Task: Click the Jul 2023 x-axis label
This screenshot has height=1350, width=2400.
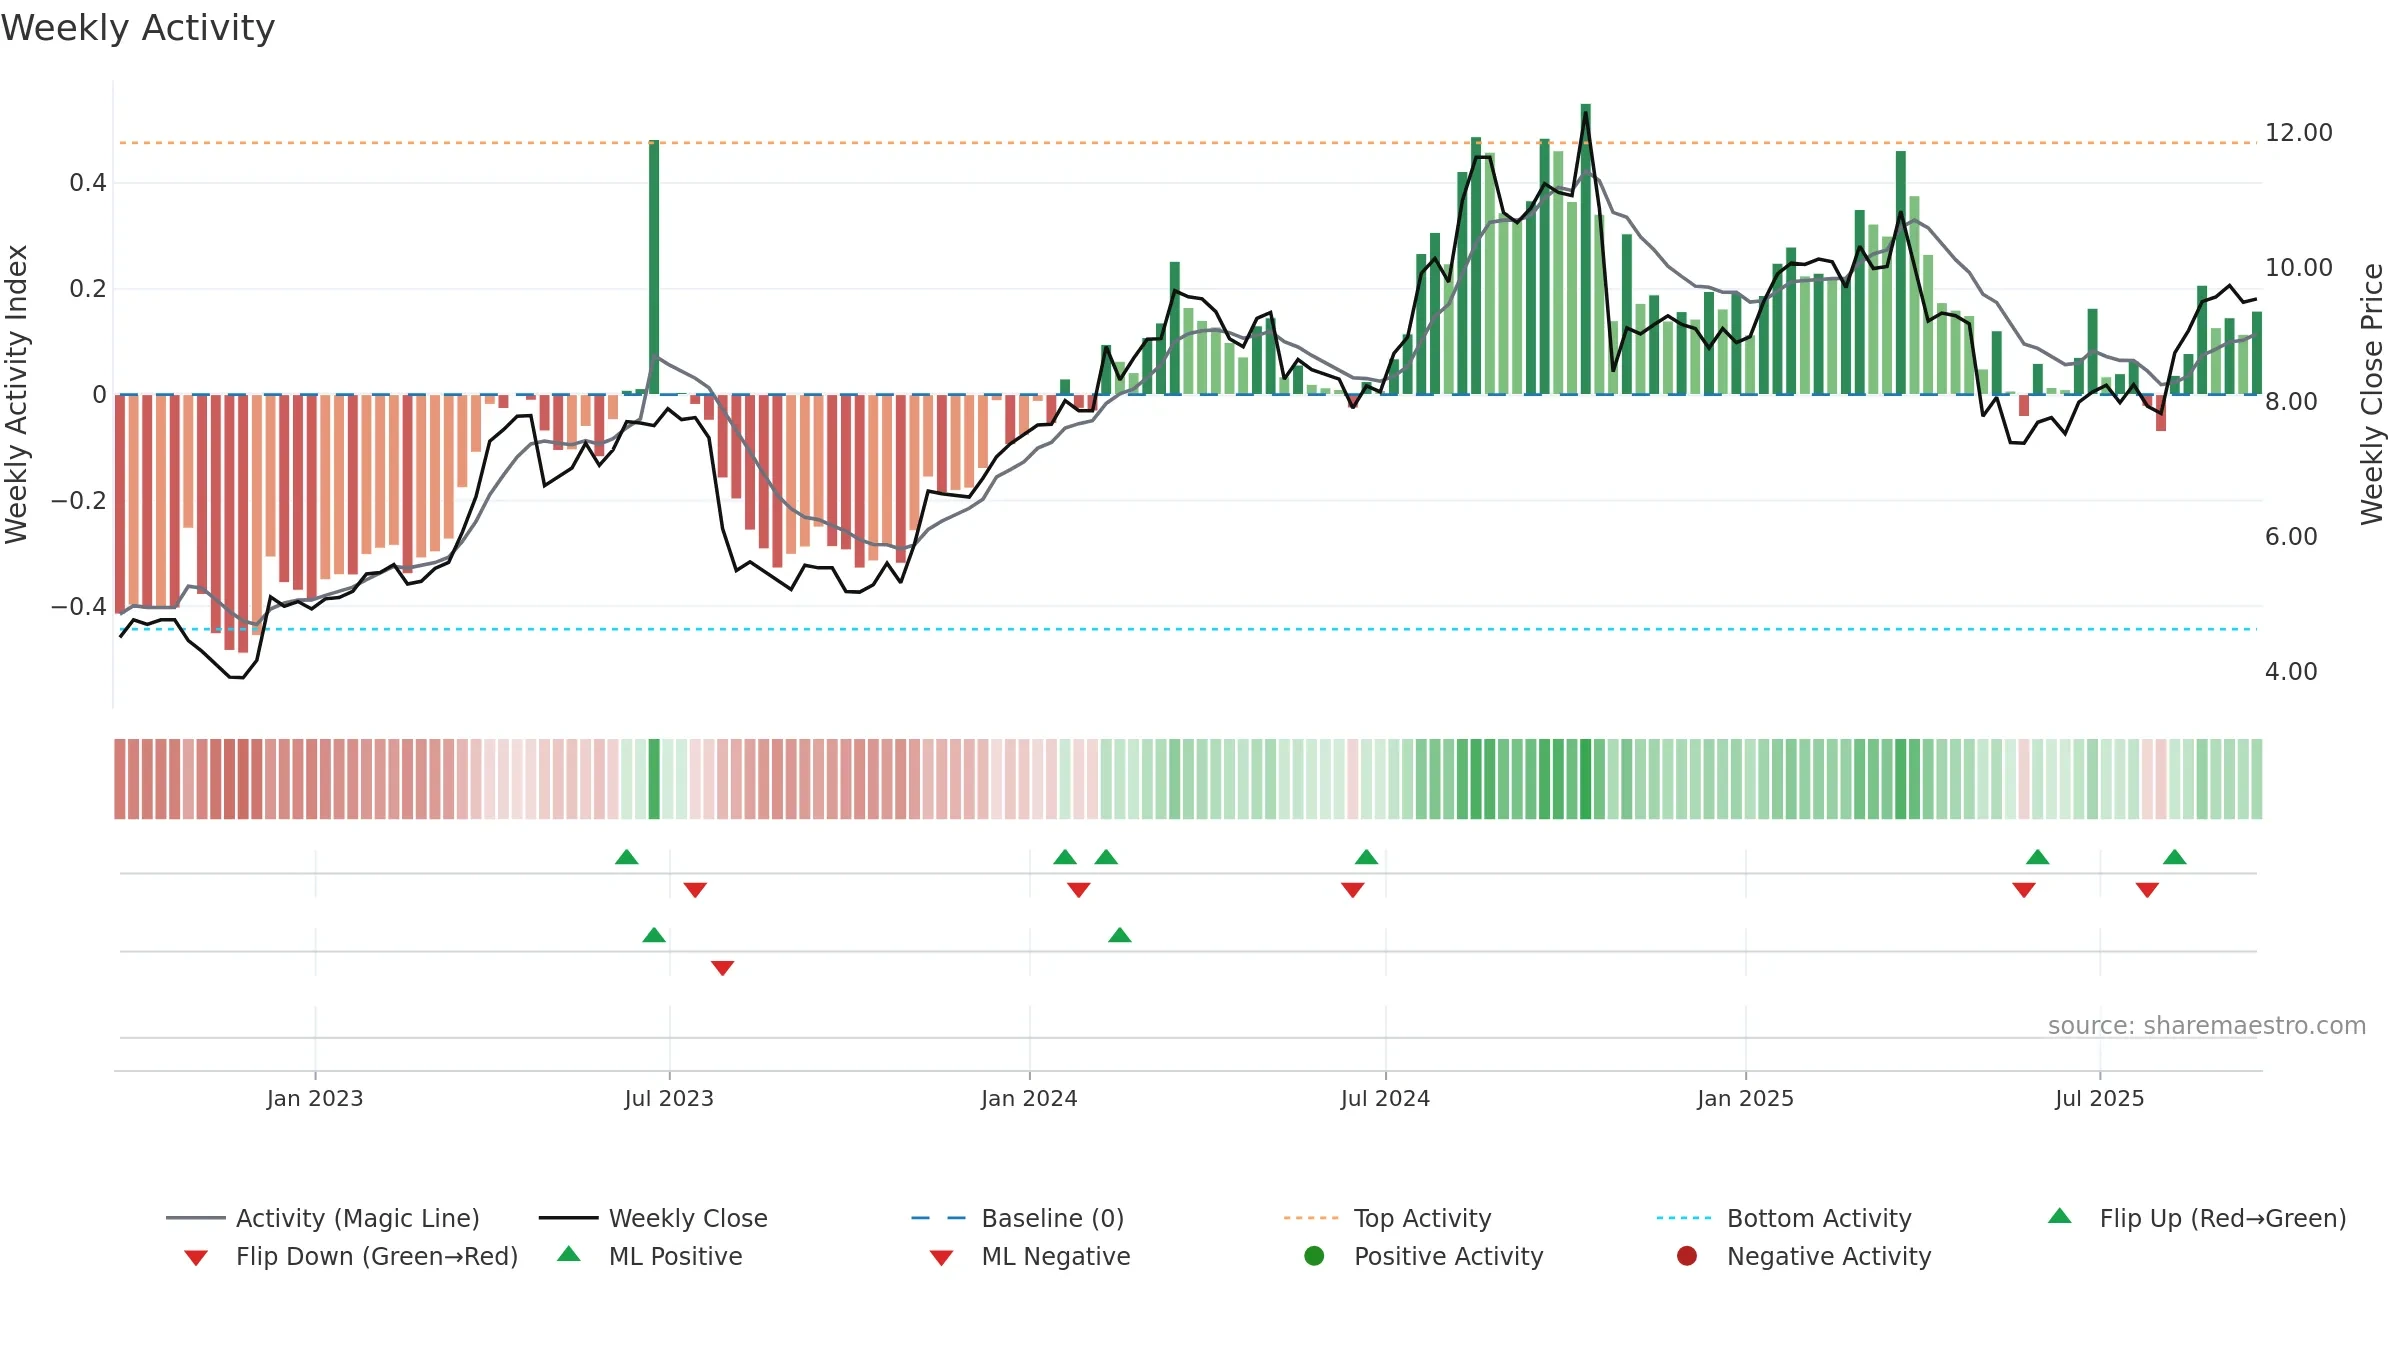Action: tap(669, 1099)
